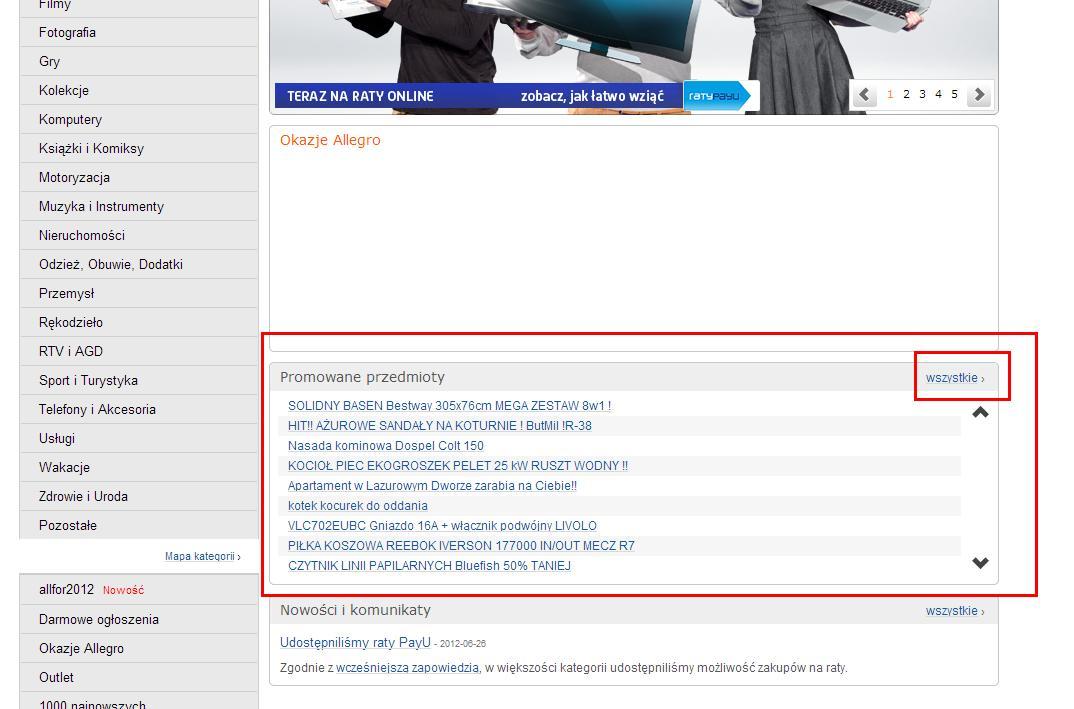Switch banner to slide 3
1074x709 pixels.
[922, 95]
